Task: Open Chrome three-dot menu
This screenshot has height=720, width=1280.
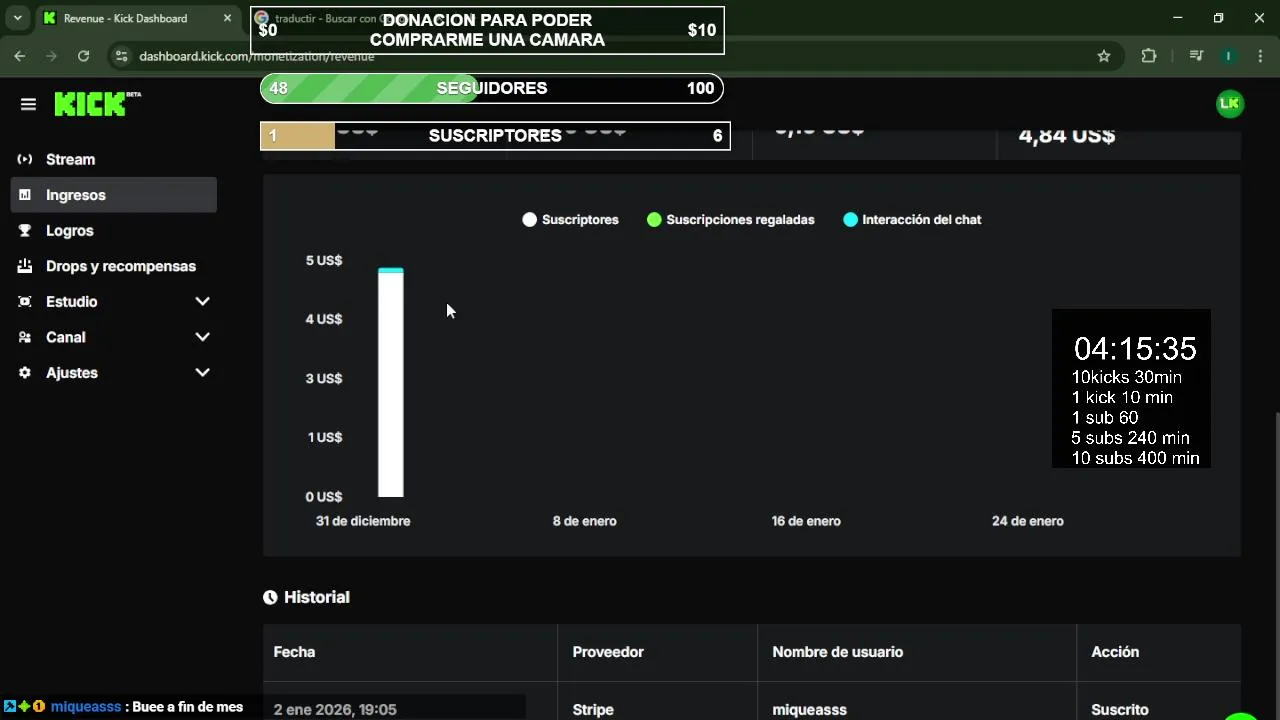Action: [1259, 56]
